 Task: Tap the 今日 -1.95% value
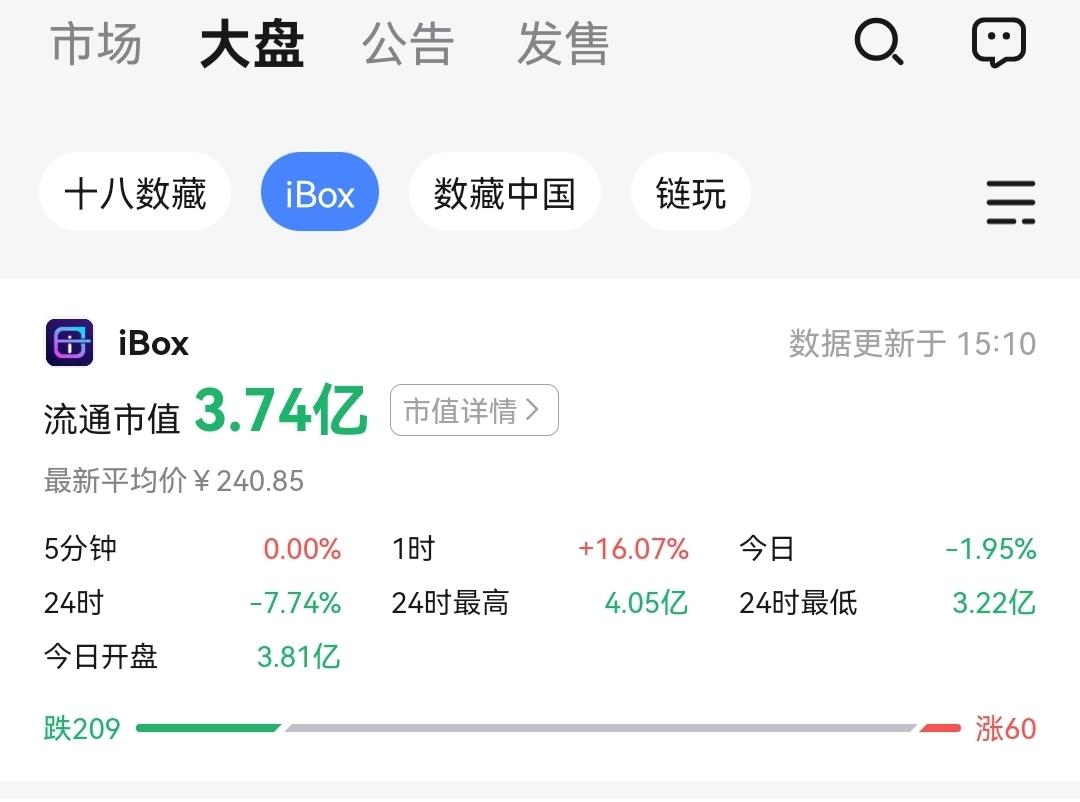[990, 549]
